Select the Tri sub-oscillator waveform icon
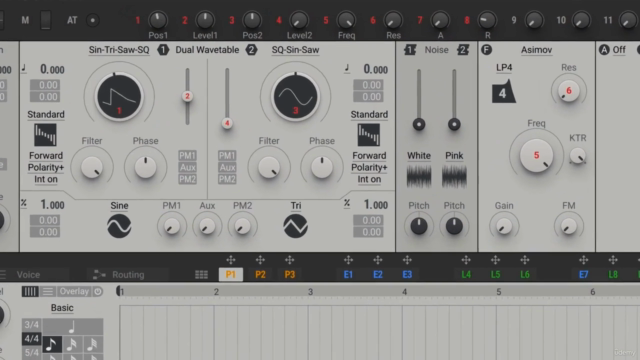The image size is (640, 360). [x=296, y=226]
